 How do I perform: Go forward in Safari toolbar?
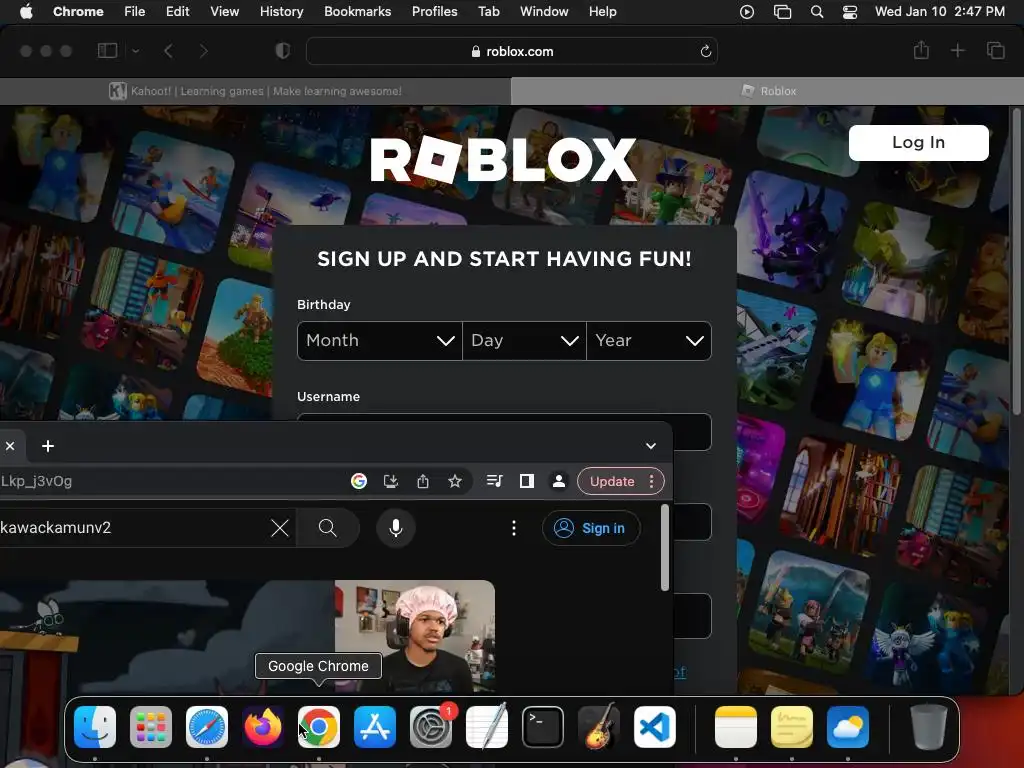[x=204, y=51]
